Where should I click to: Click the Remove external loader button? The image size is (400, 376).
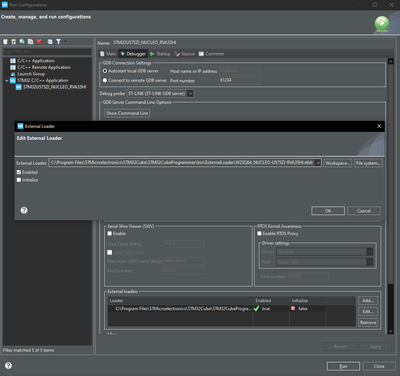pos(368,322)
